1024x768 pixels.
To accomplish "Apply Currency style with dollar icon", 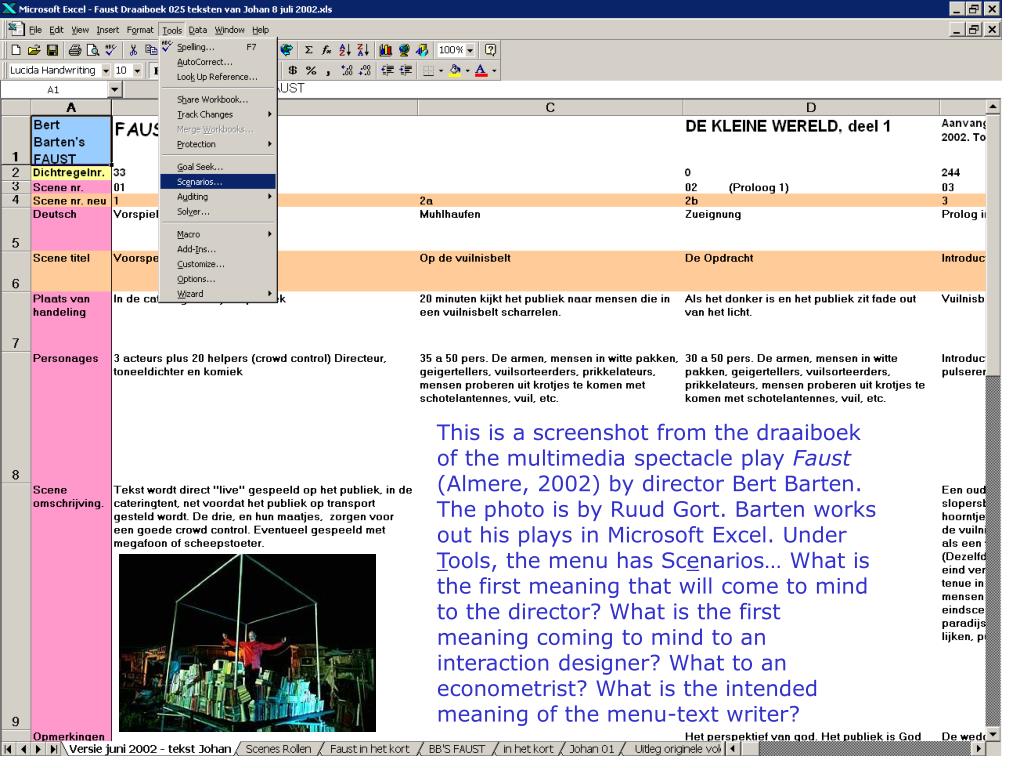I will 293,71.
